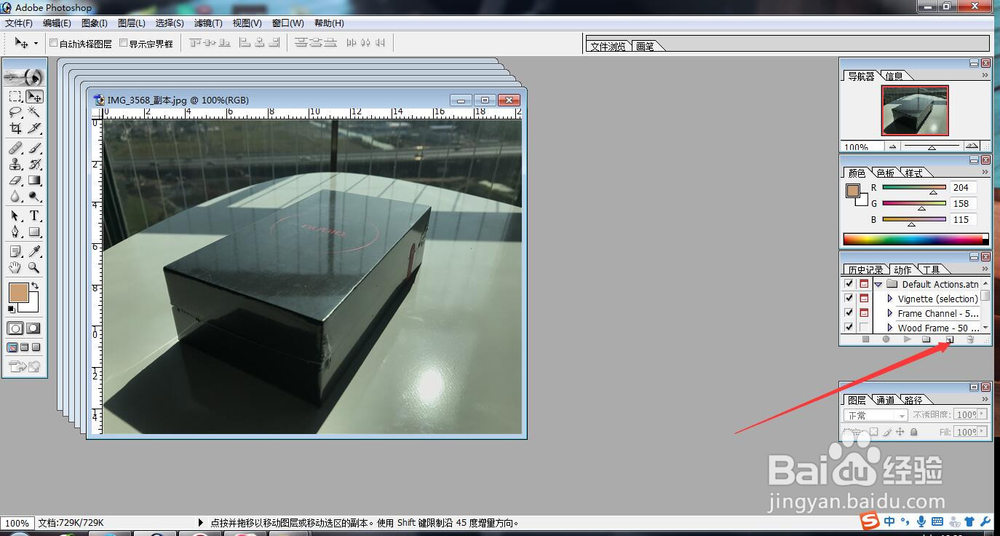Open the Navigator panel flyout menu arrow
Screen dimensions: 1000x536
coord(986,75)
